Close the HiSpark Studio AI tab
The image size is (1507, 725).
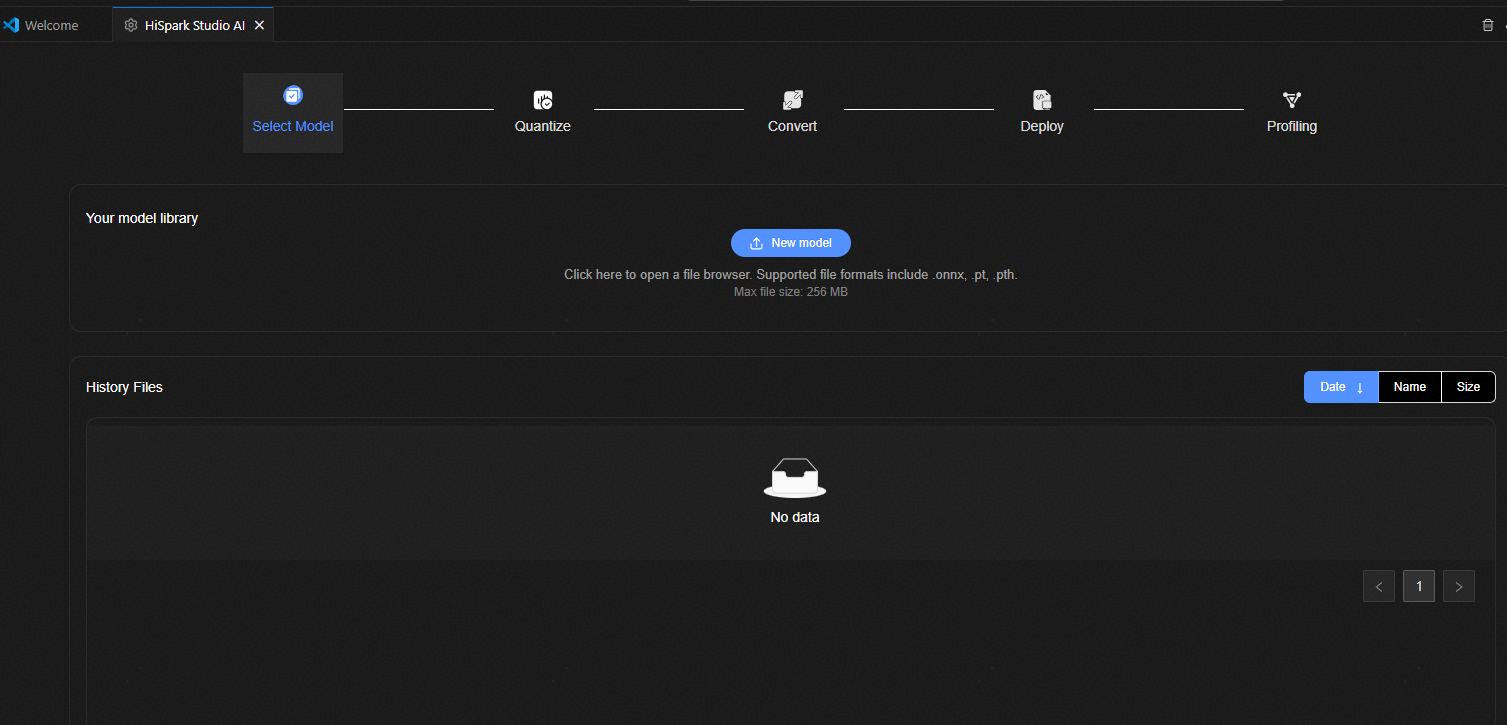(260, 25)
